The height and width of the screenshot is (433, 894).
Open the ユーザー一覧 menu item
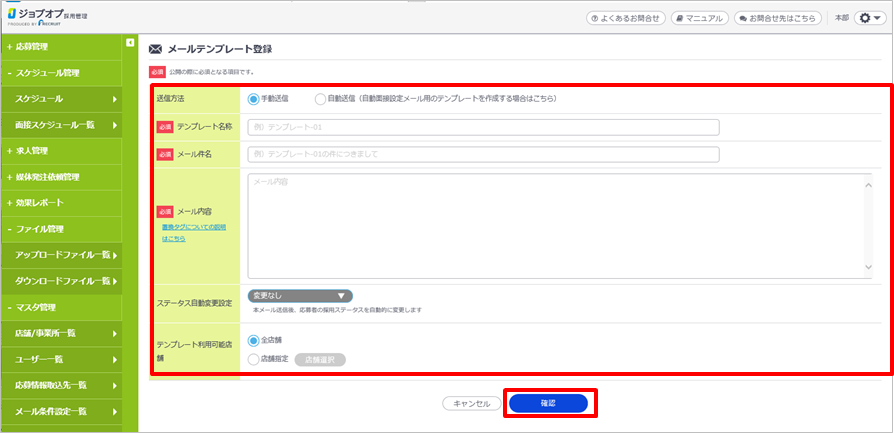click(x=65, y=359)
